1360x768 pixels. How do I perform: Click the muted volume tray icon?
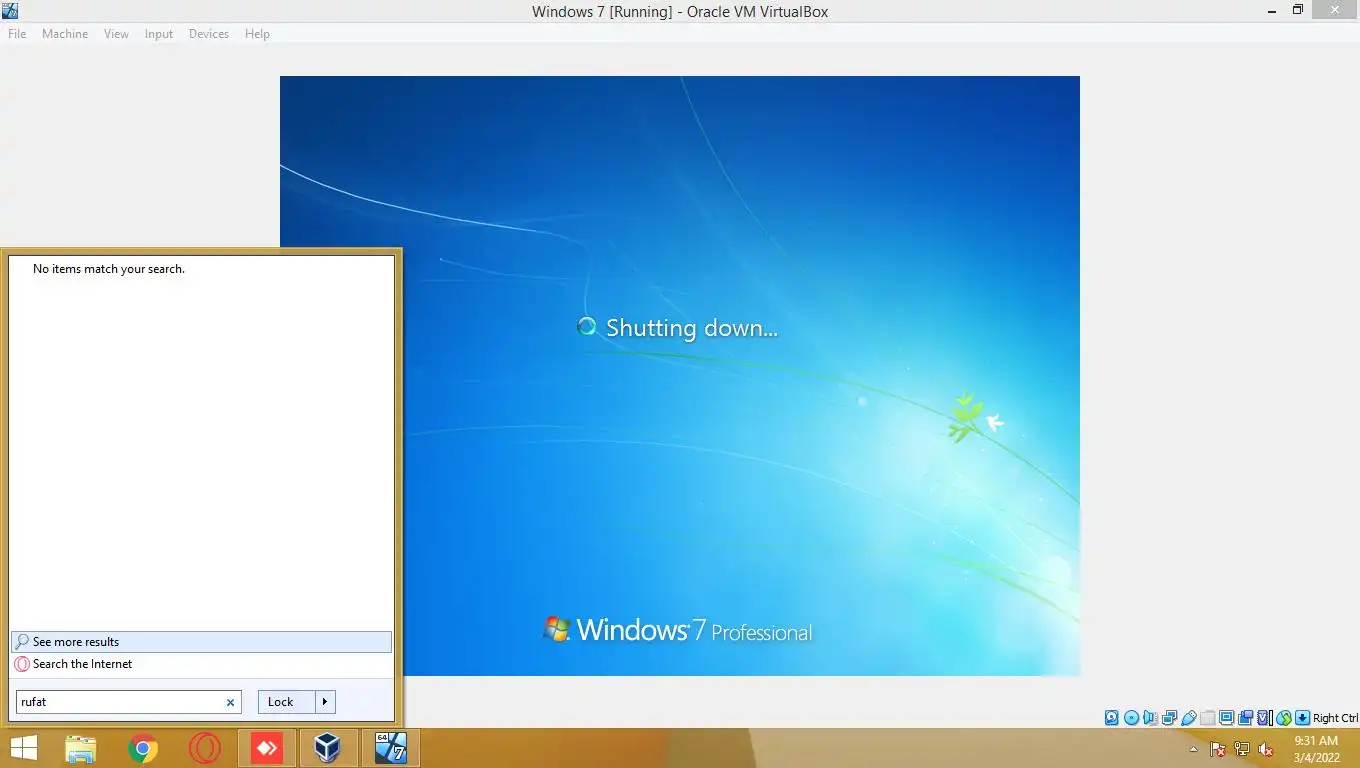click(x=1265, y=749)
